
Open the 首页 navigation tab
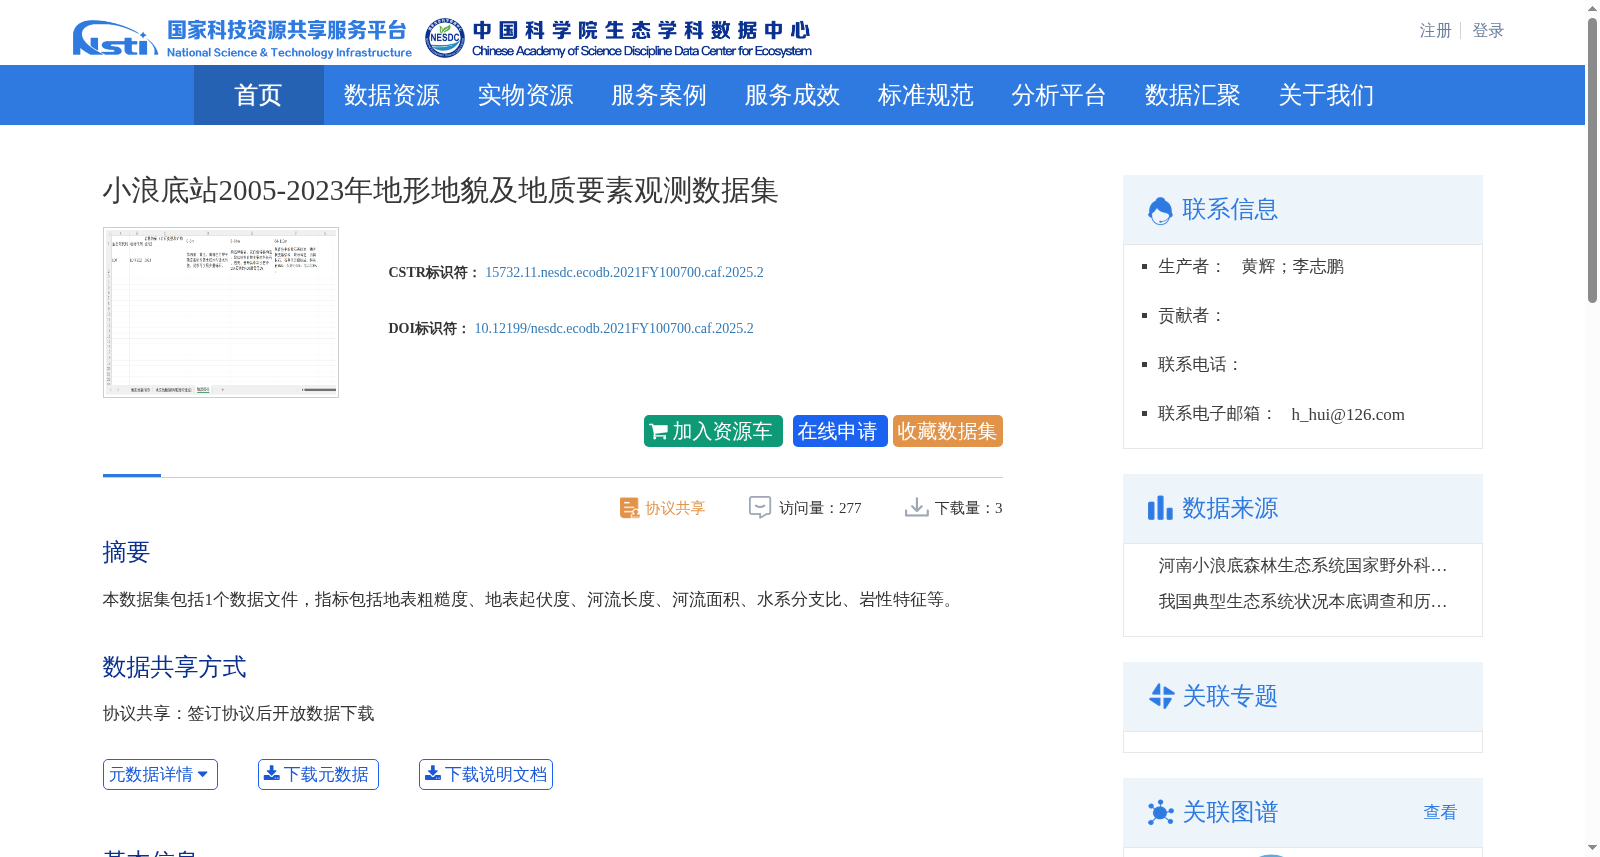(258, 95)
